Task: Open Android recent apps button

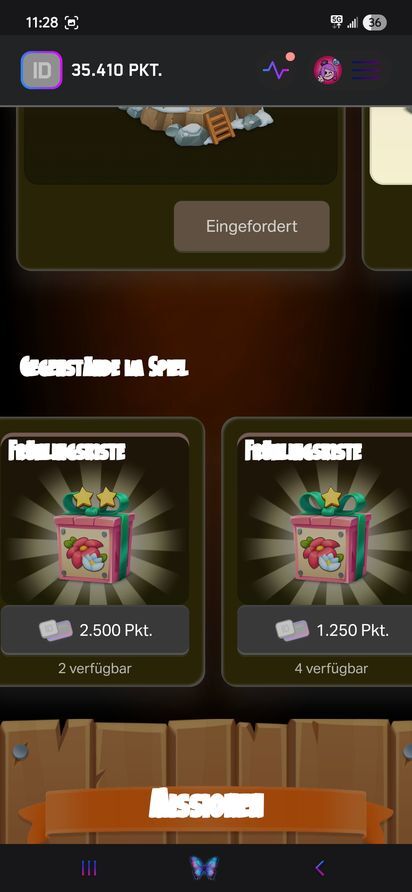Action: click(89, 868)
